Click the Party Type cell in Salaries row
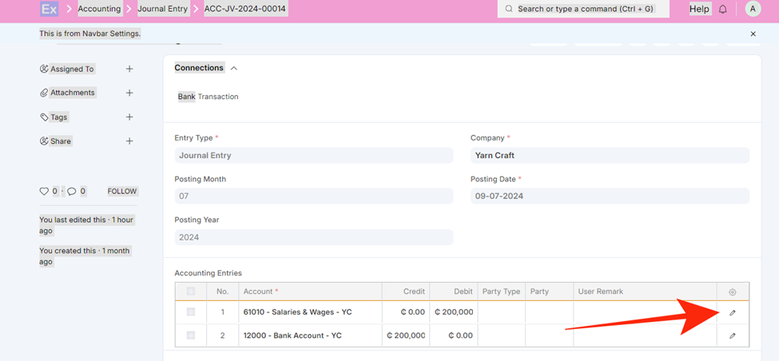This screenshot has height=361, width=779. pos(501,312)
